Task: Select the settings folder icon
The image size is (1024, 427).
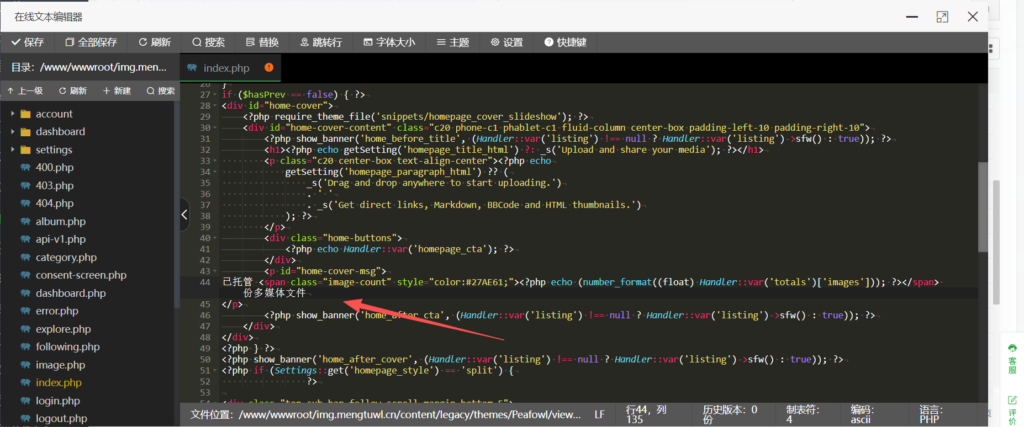Action: [25, 150]
